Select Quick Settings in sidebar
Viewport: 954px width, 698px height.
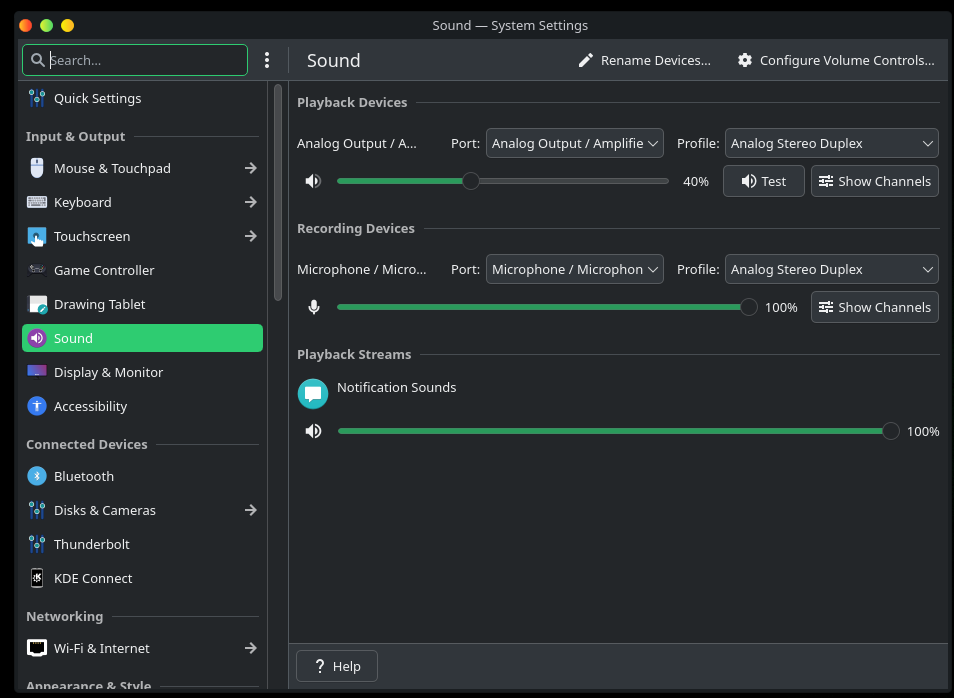coord(97,98)
